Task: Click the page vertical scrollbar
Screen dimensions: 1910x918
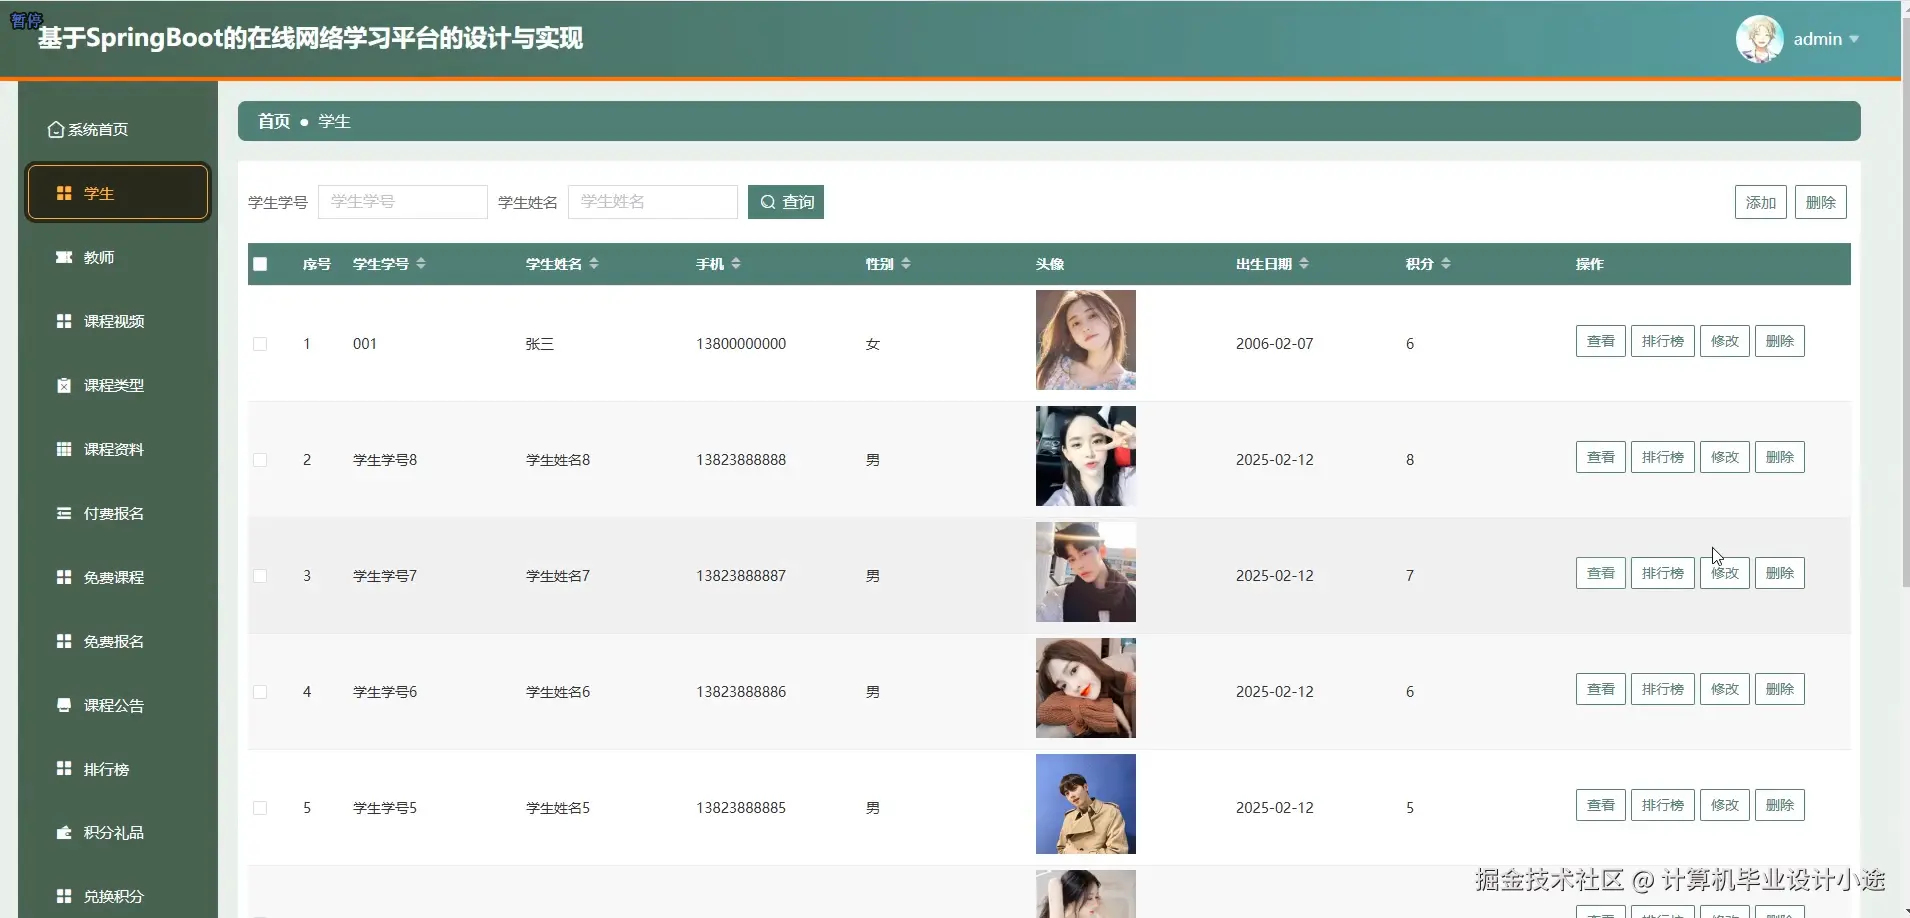Action: 1905,300
